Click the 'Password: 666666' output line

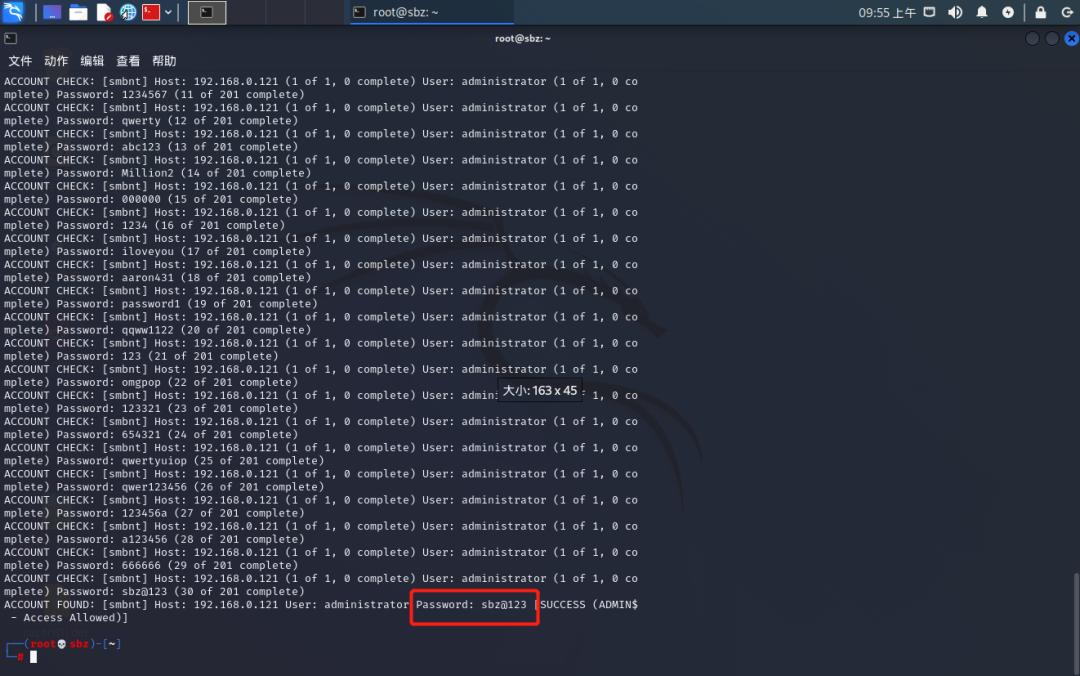[151, 566]
